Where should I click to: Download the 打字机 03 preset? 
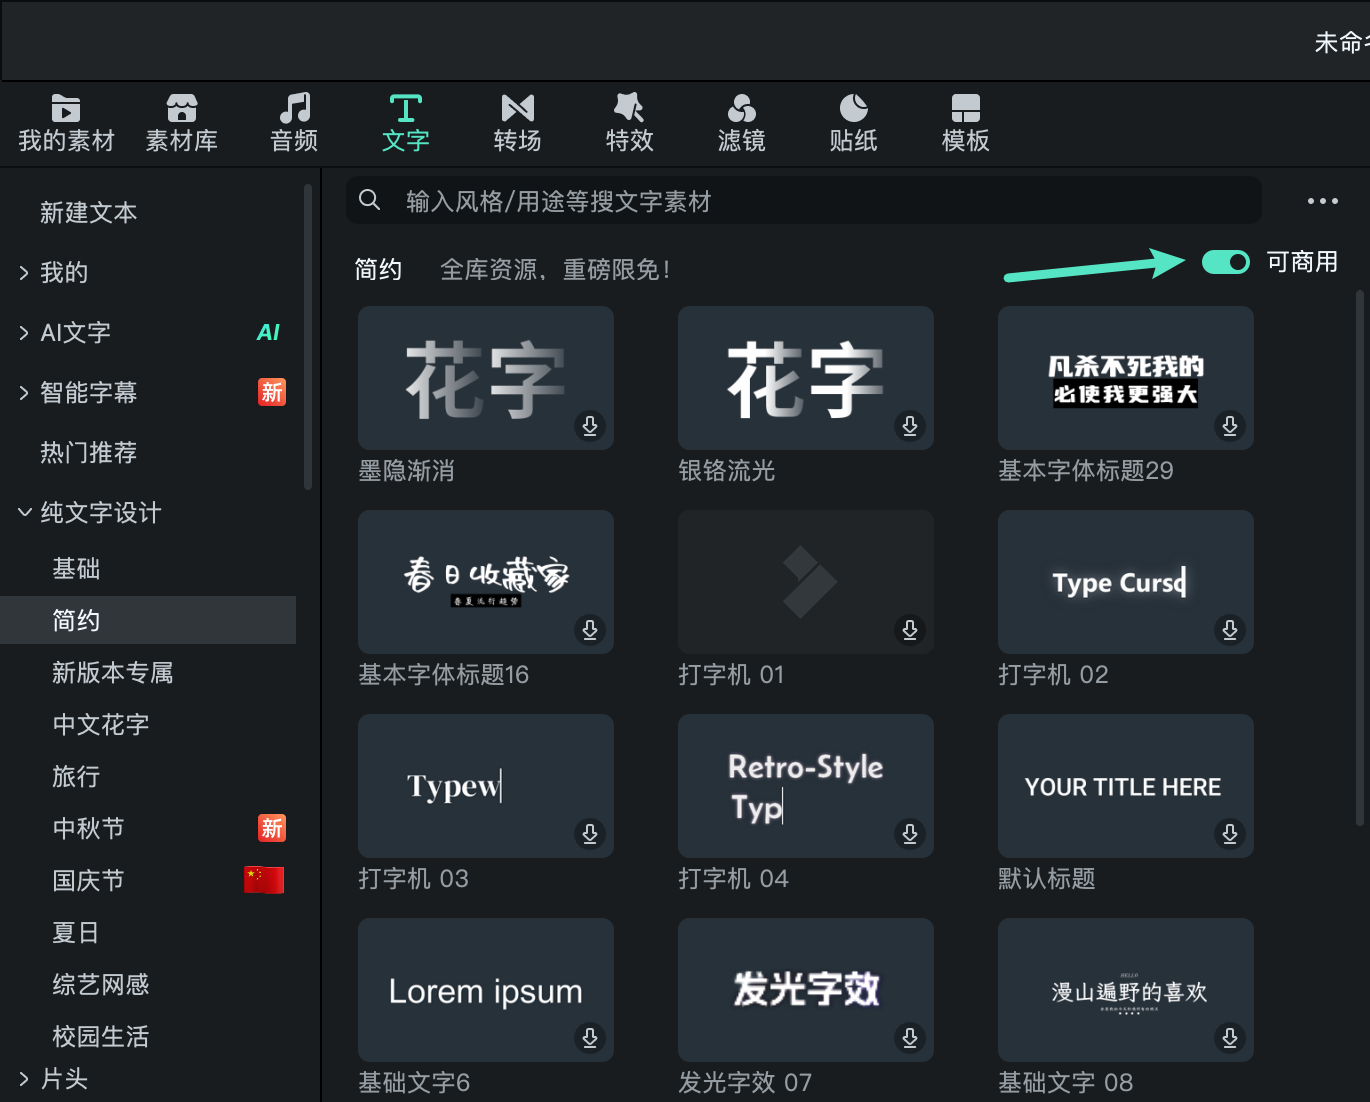click(x=590, y=834)
